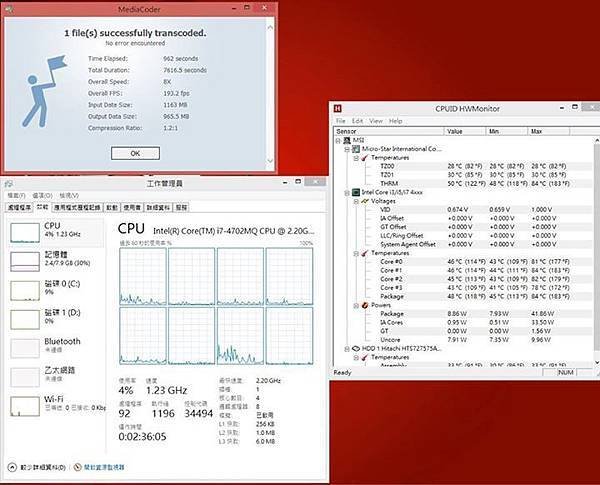Select the MSI computer icon in HWMonitor tree
This screenshot has height=485, width=600.
(347, 140)
